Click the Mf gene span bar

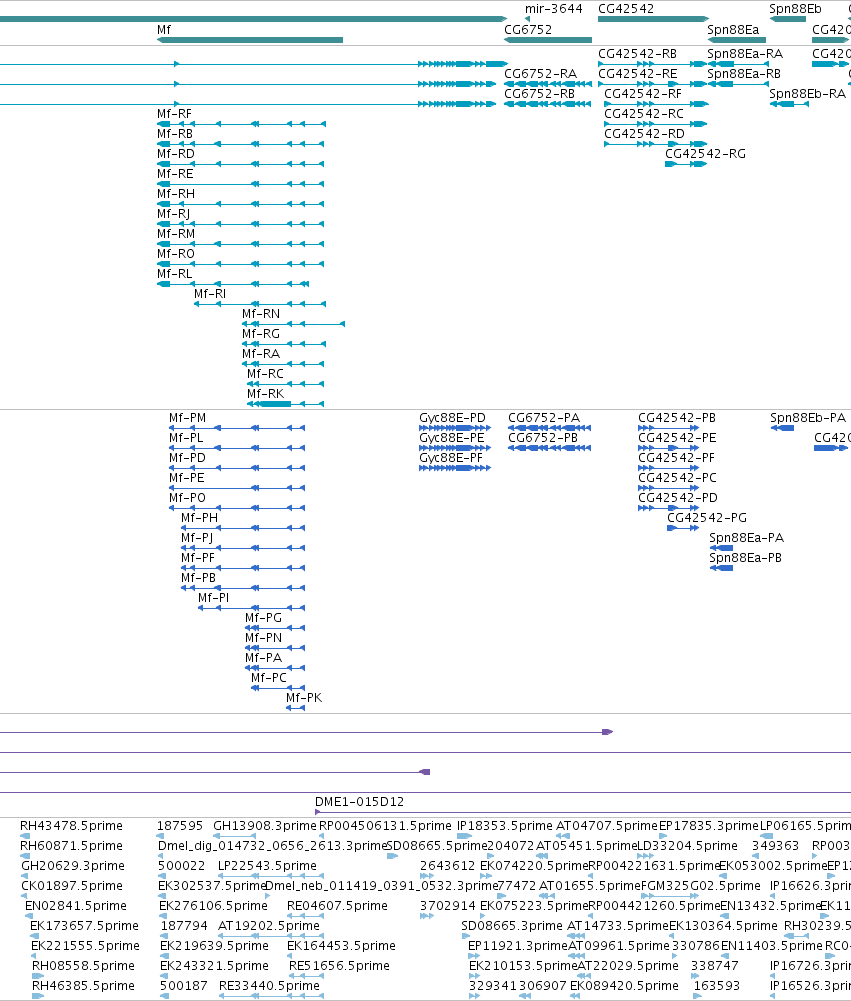(x=250, y=40)
